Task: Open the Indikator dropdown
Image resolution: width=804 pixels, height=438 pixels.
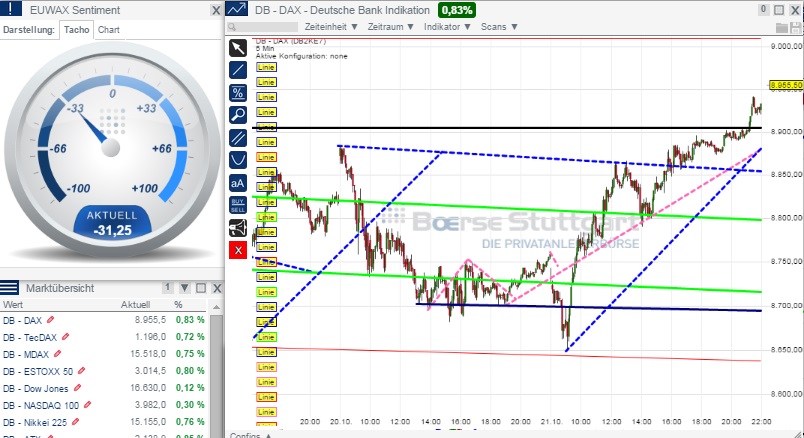Action: [447, 27]
